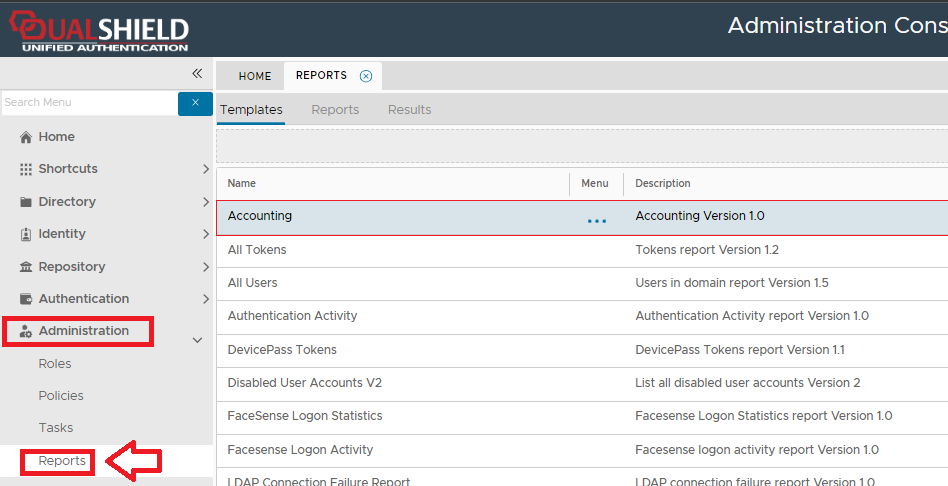The width and height of the screenshot is (948, 486).
Task: Click the Directory folder icon
Action: pyautogui.click(x=26, y=202)
